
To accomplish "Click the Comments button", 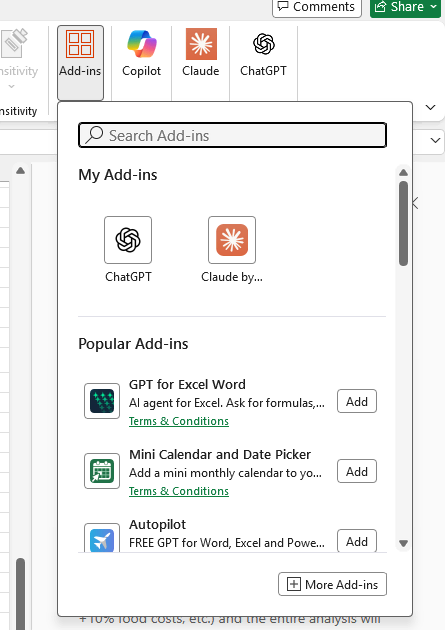I will [x=317, y=7].
